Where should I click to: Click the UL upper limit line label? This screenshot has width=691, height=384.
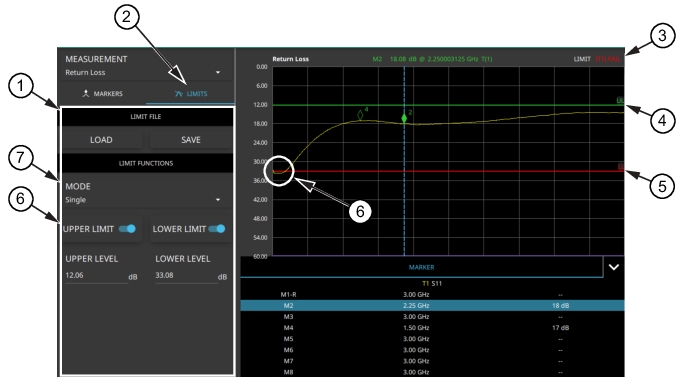620,101
